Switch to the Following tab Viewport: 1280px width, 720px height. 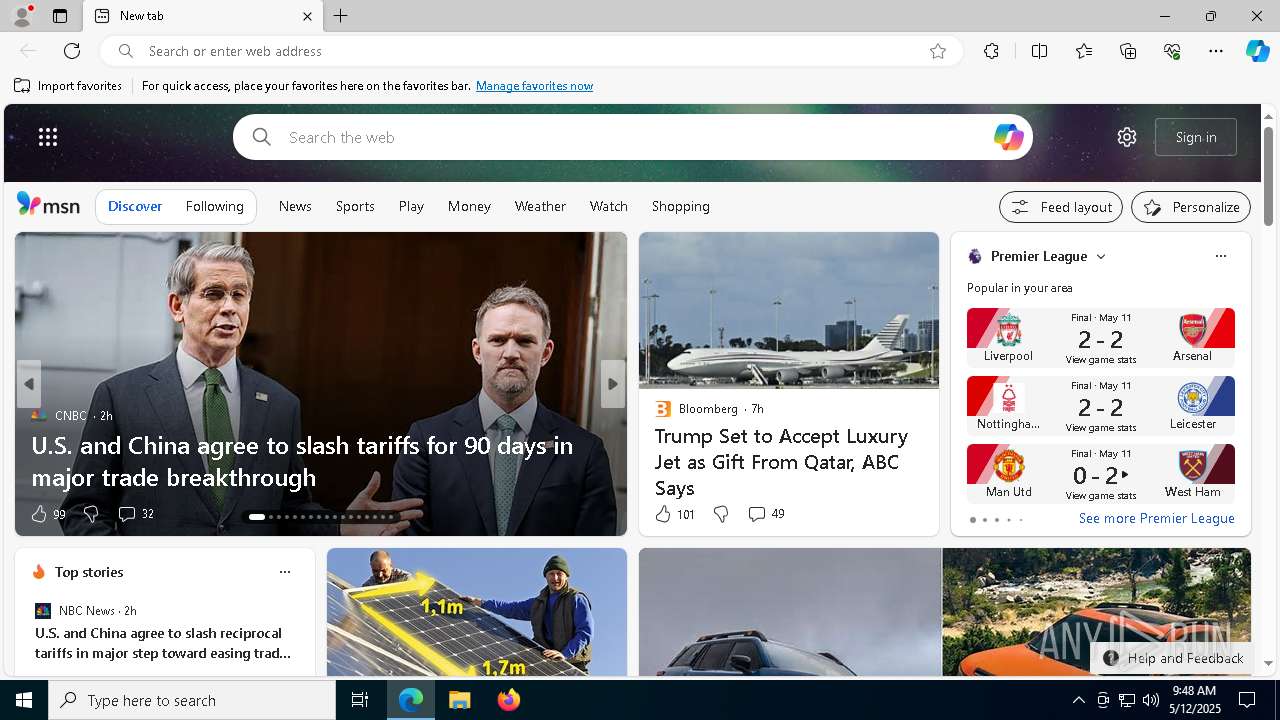(215, 206)
